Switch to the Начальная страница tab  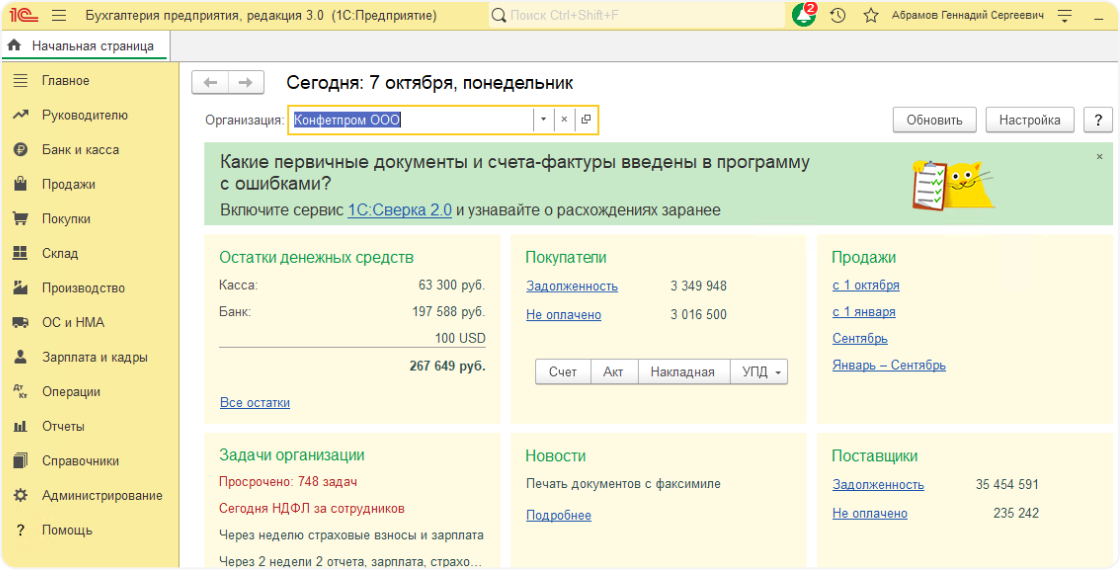click(x=84, y=46)
